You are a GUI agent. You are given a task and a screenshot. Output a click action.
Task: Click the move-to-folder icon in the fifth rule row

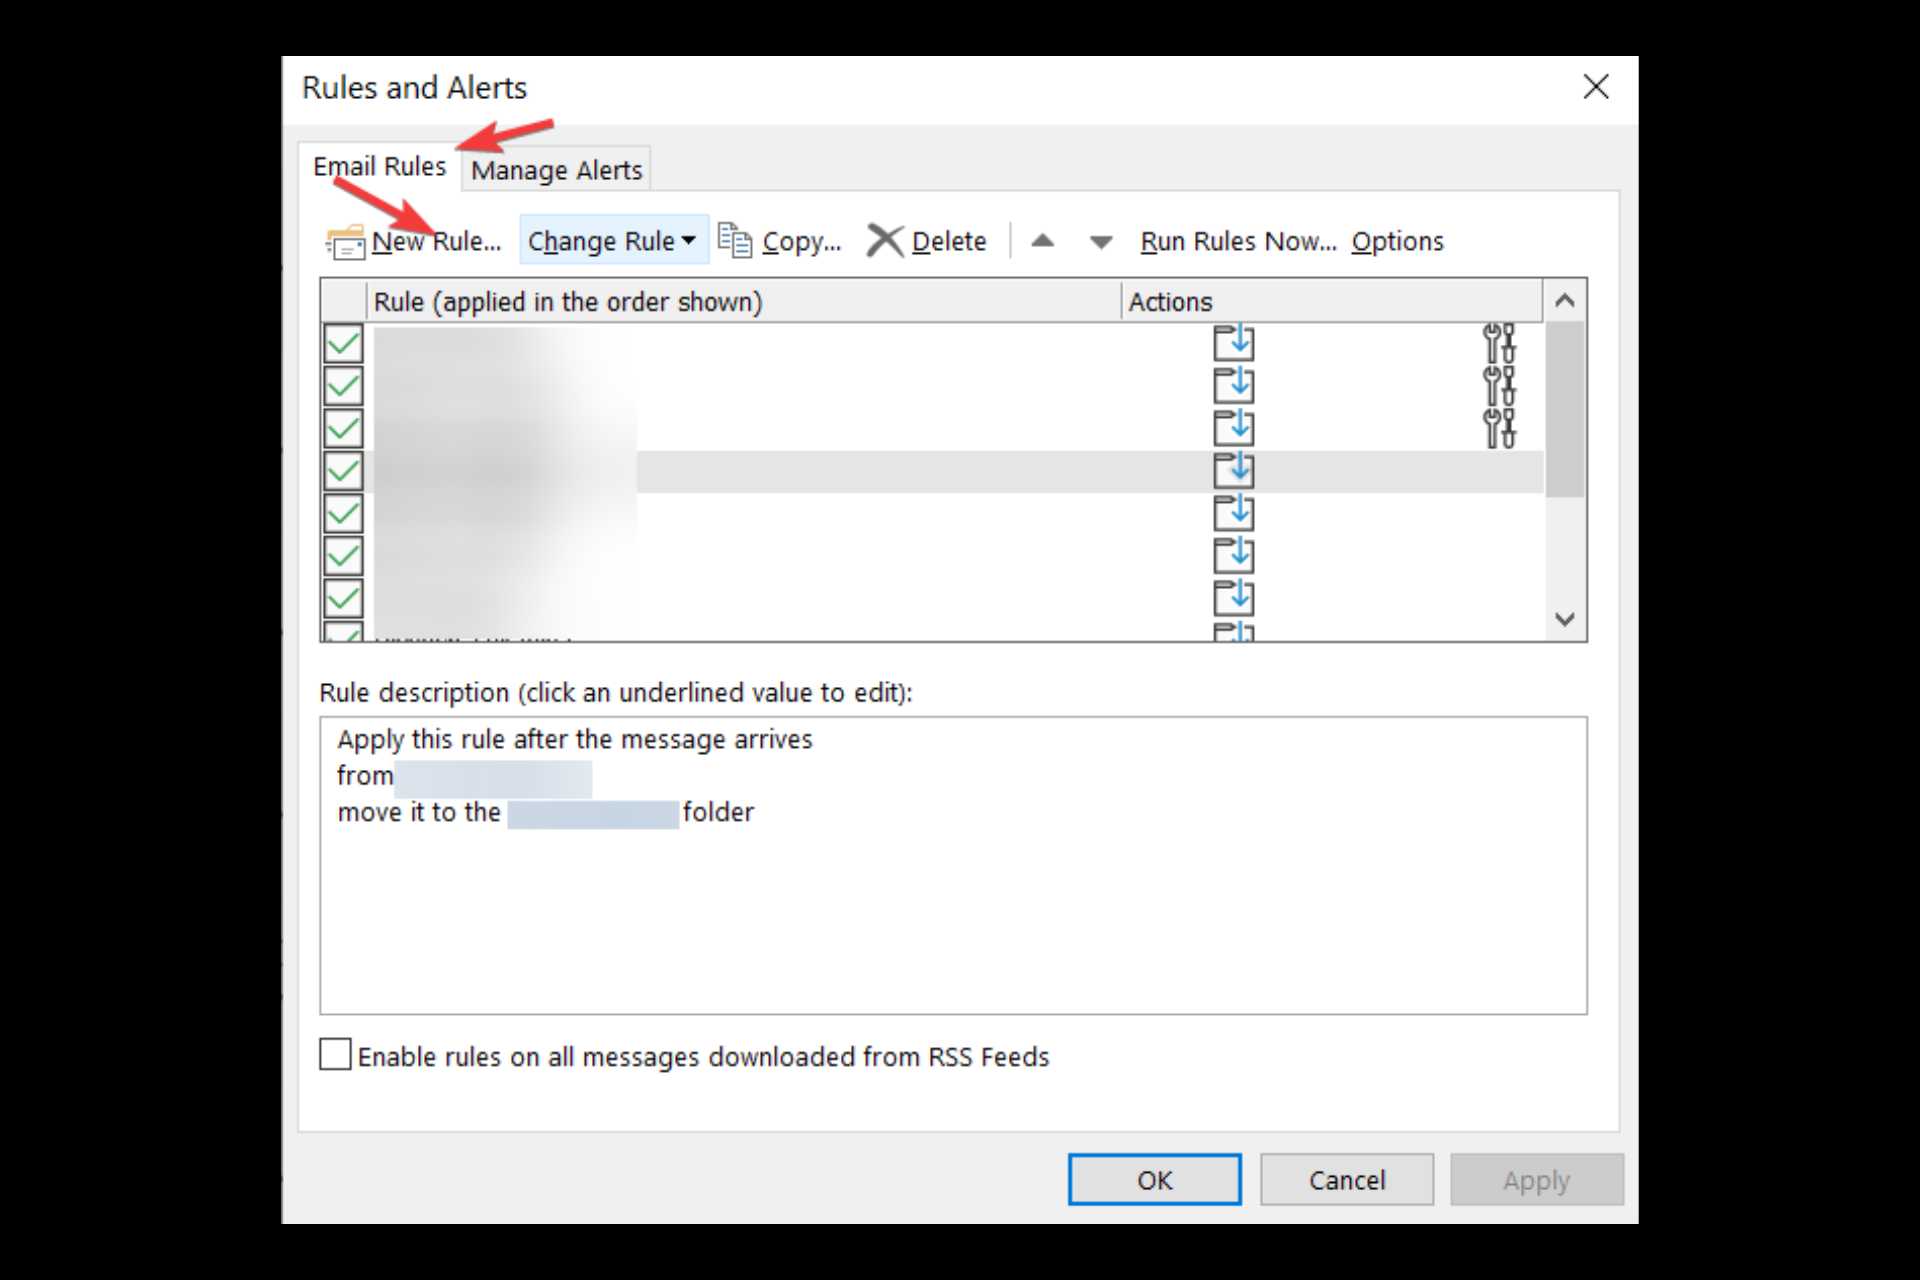(1233, 513)
